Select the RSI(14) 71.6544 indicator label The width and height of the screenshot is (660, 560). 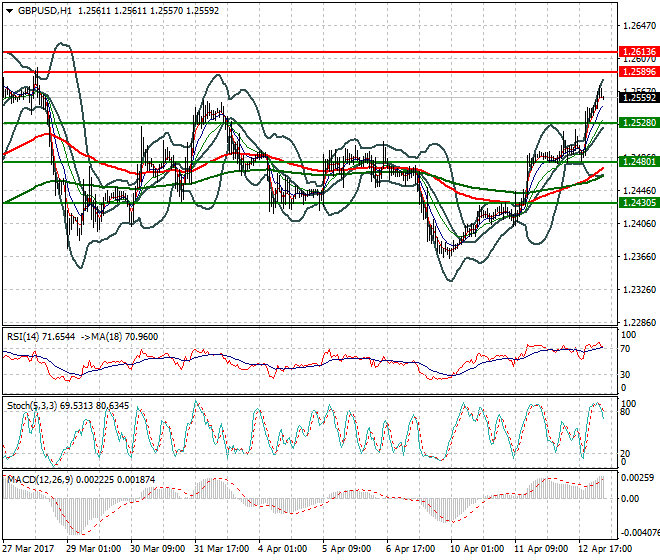point(41,337)
